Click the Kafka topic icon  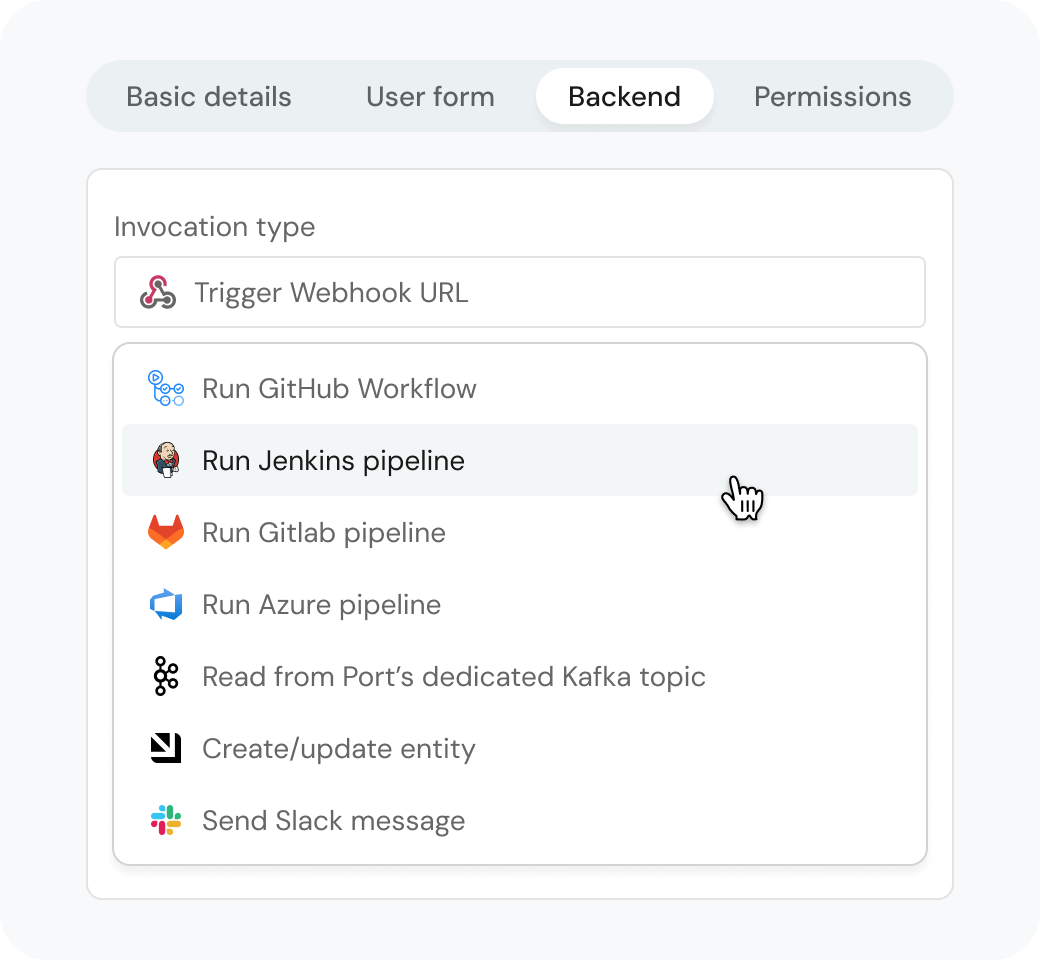(166, 677)
